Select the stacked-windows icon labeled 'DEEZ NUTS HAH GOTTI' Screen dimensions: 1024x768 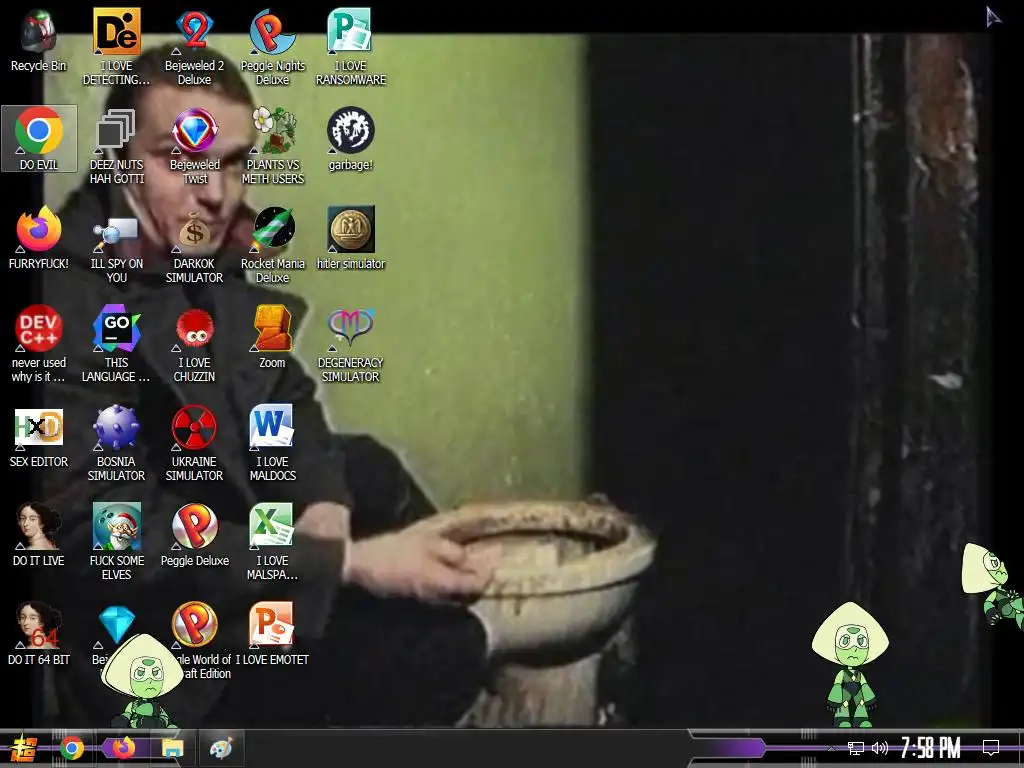116,146
